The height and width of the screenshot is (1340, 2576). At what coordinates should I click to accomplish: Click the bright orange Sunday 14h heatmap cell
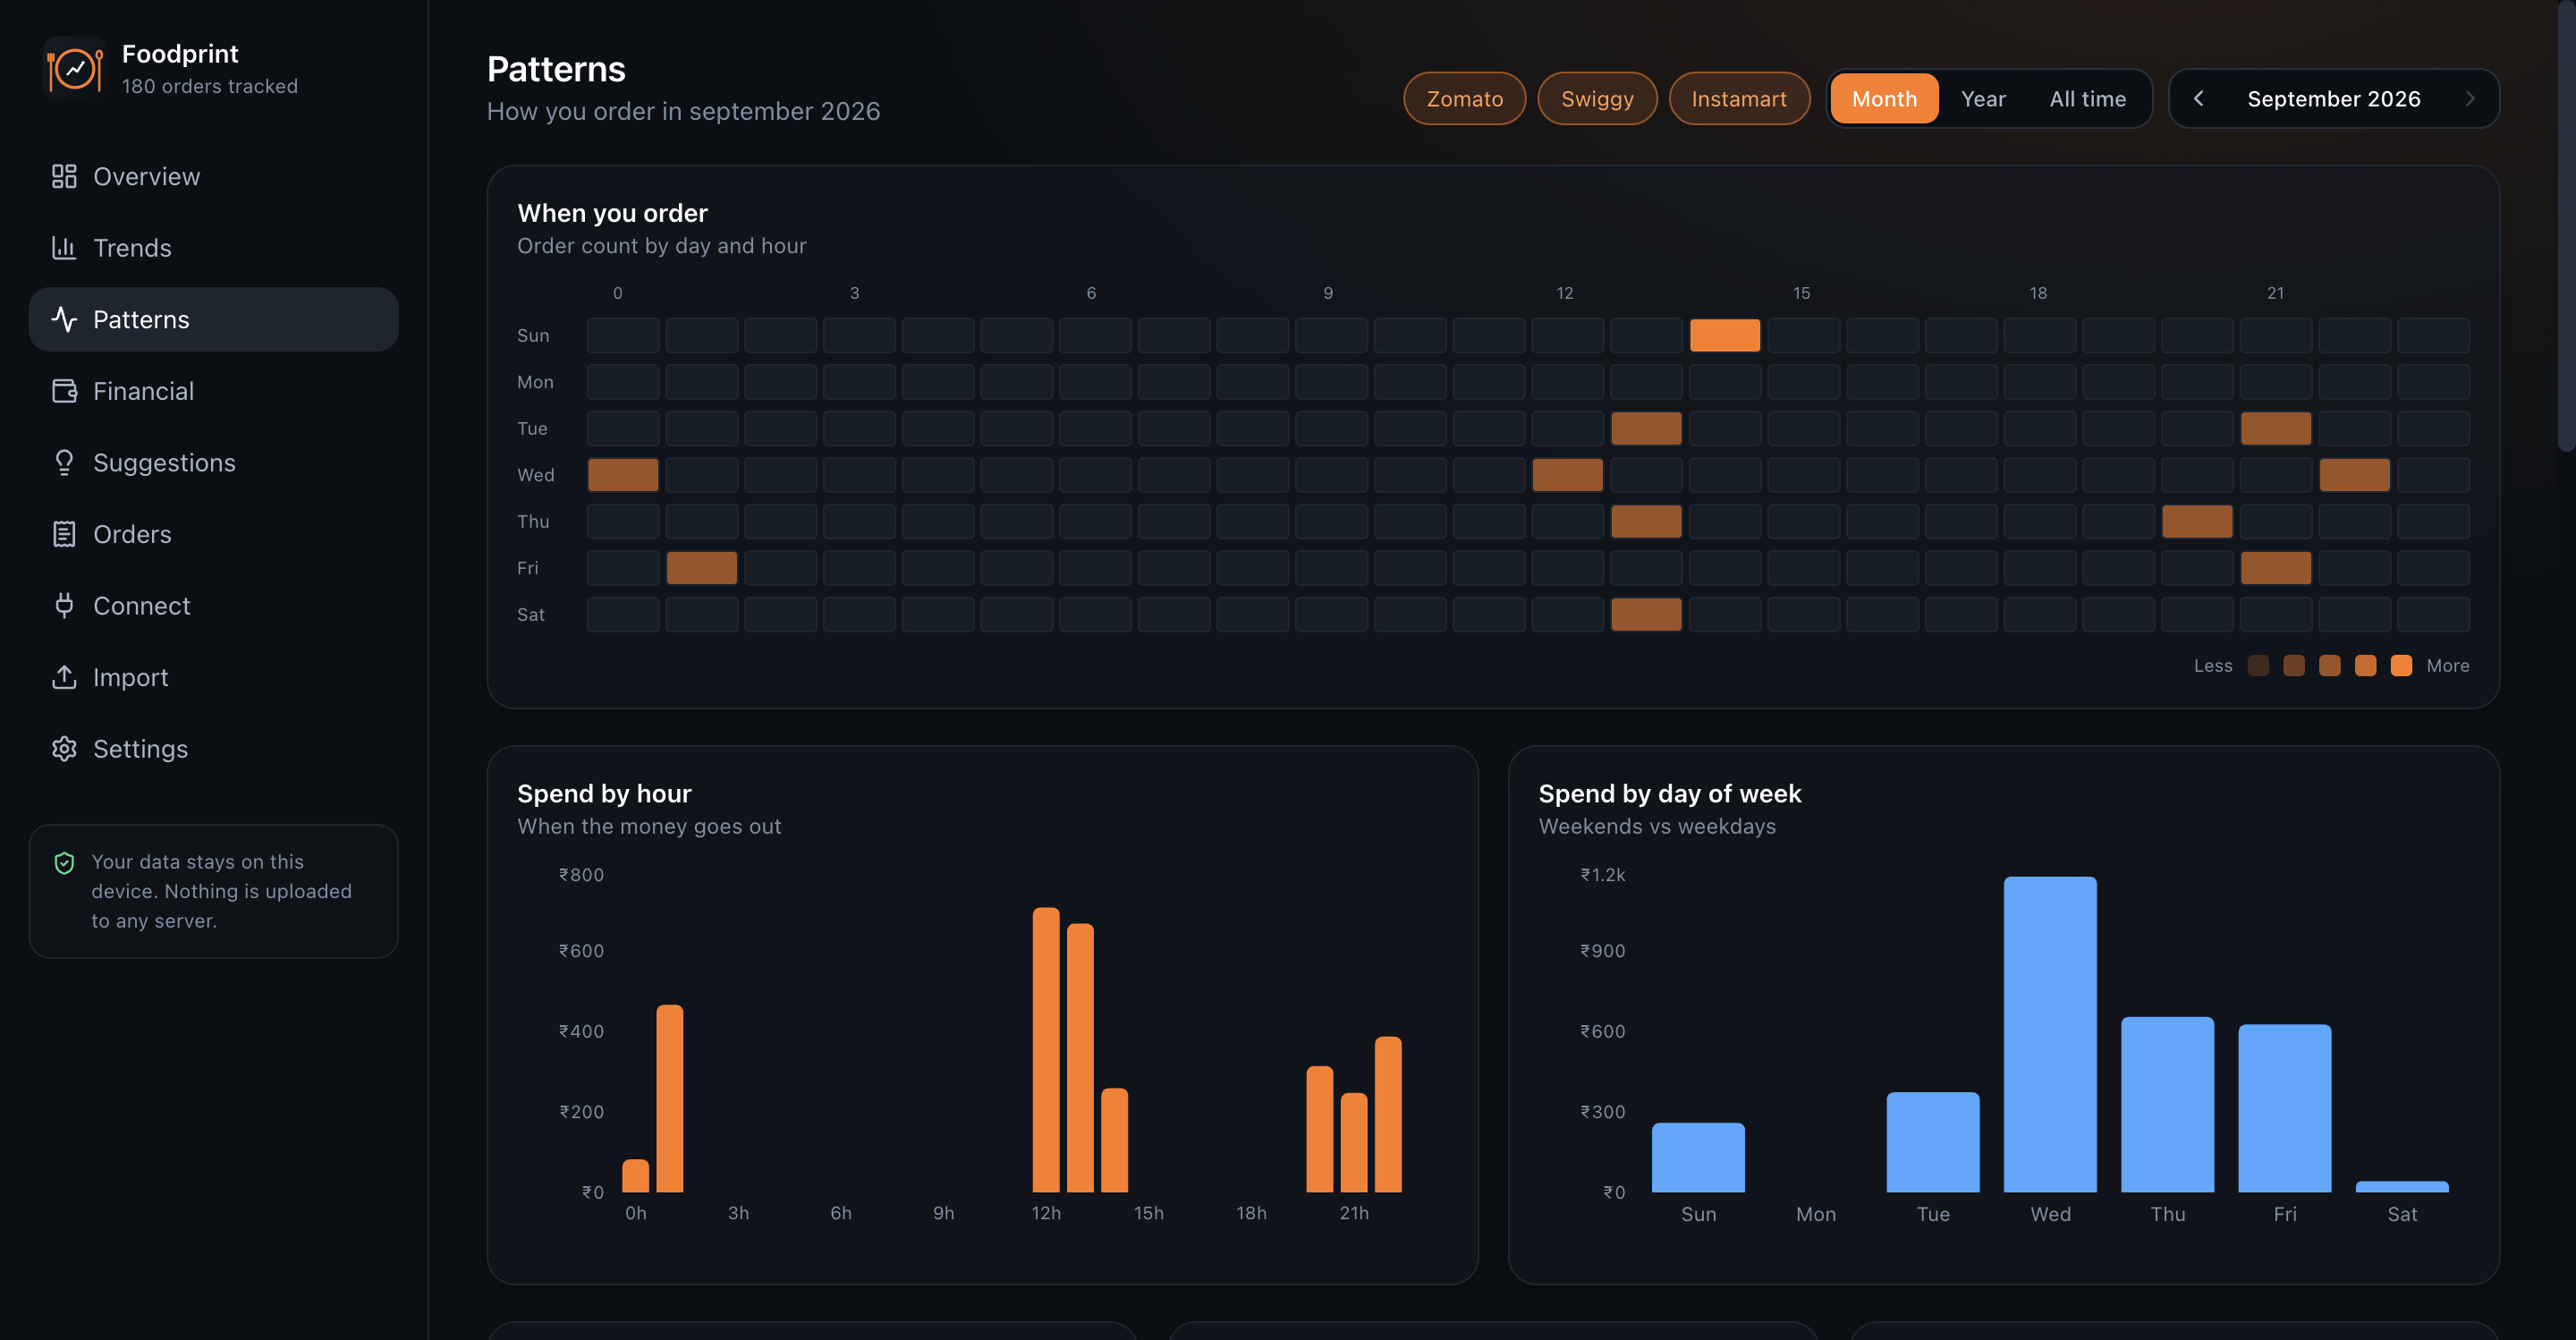pos(1724,335)
